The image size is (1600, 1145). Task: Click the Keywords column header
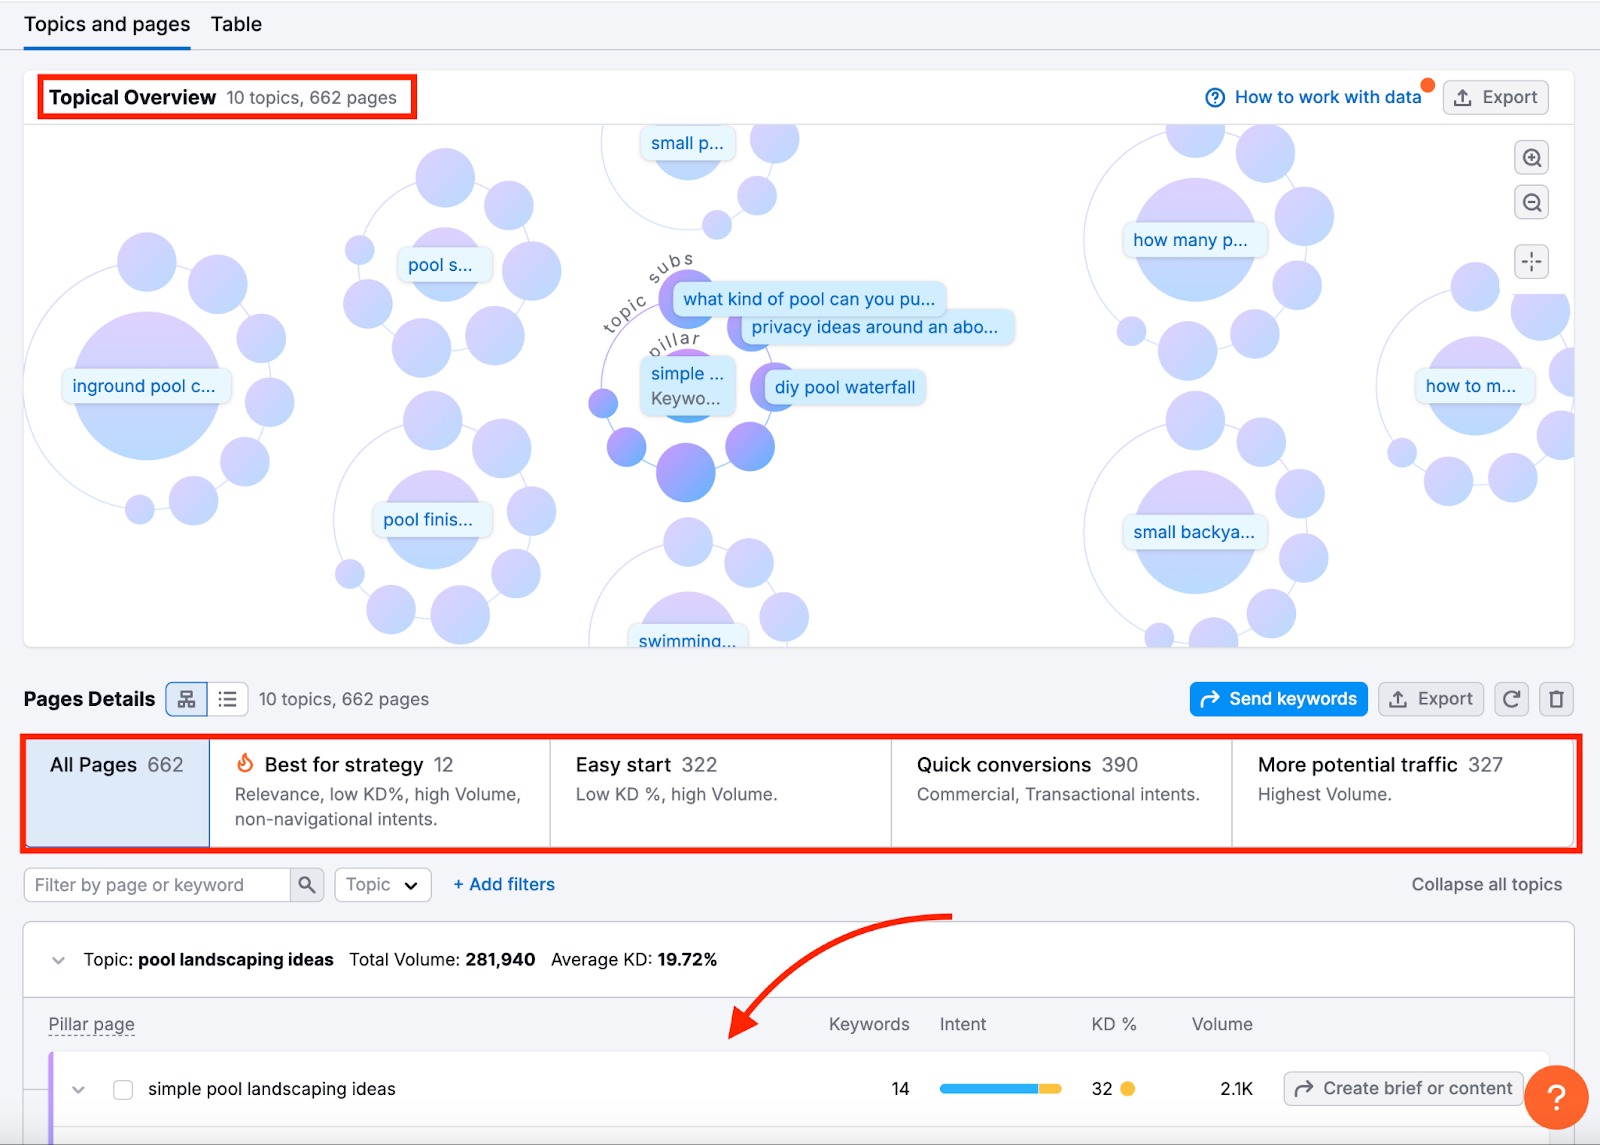[x=869, y=1024]
